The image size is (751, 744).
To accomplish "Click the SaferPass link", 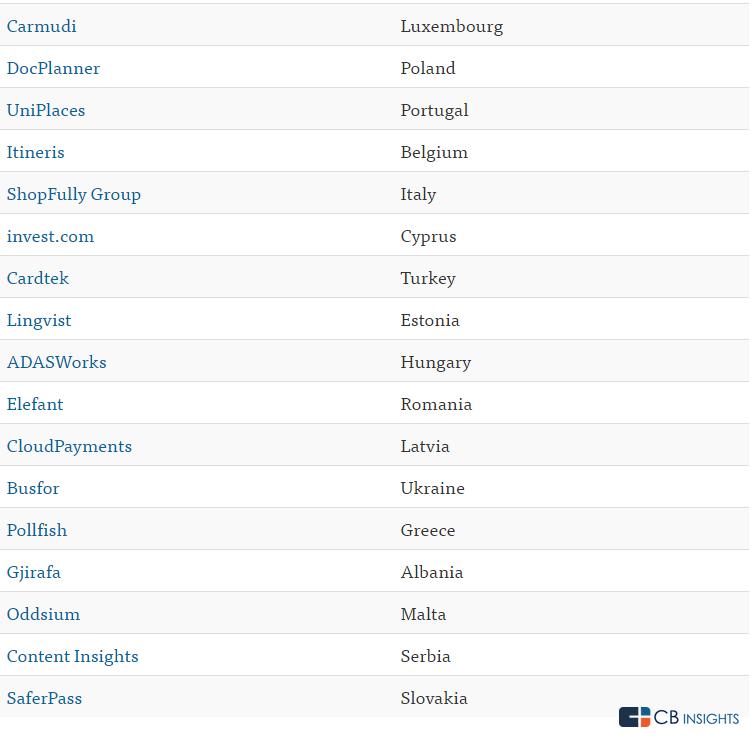I will (x=45, y=698).
